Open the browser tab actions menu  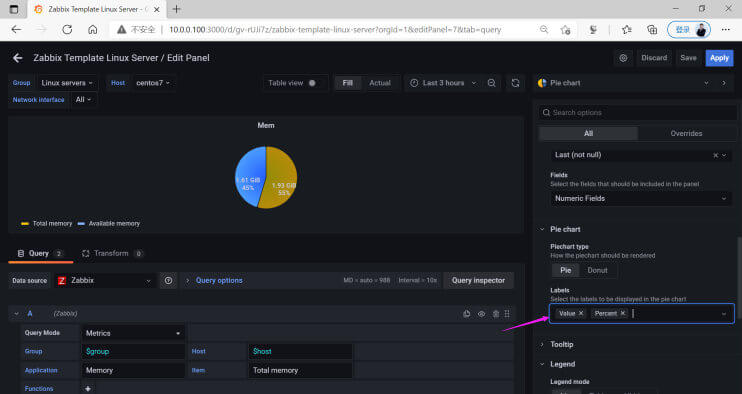(14, 9)
